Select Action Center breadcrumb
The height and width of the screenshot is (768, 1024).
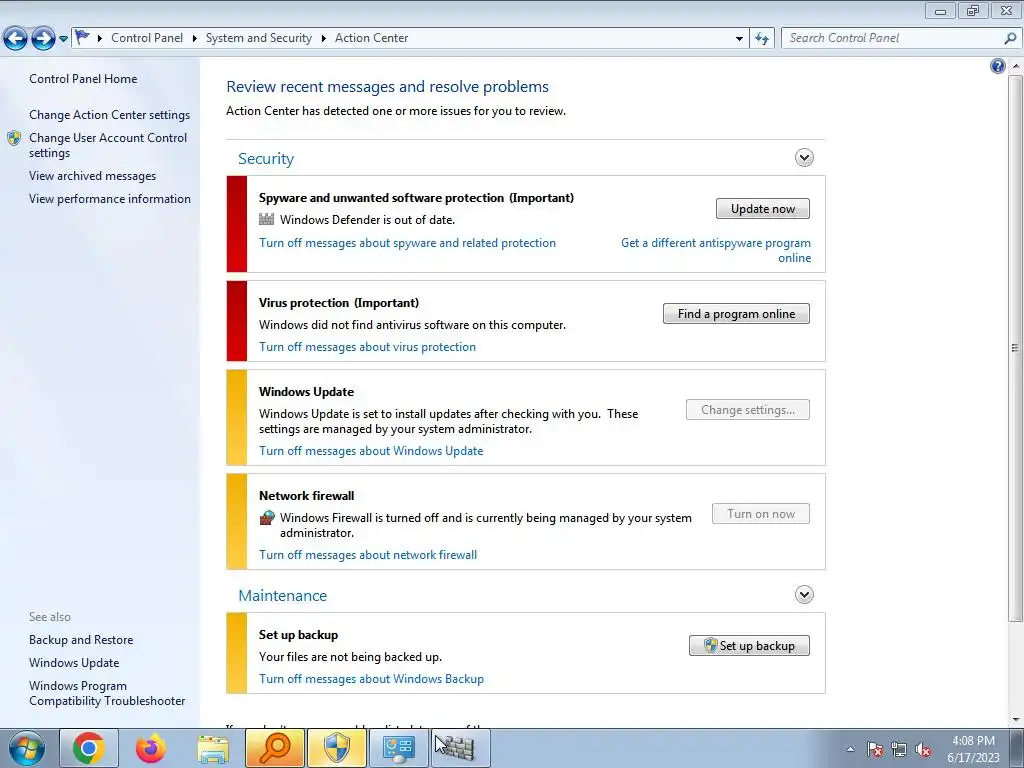[x=372, y=38]
